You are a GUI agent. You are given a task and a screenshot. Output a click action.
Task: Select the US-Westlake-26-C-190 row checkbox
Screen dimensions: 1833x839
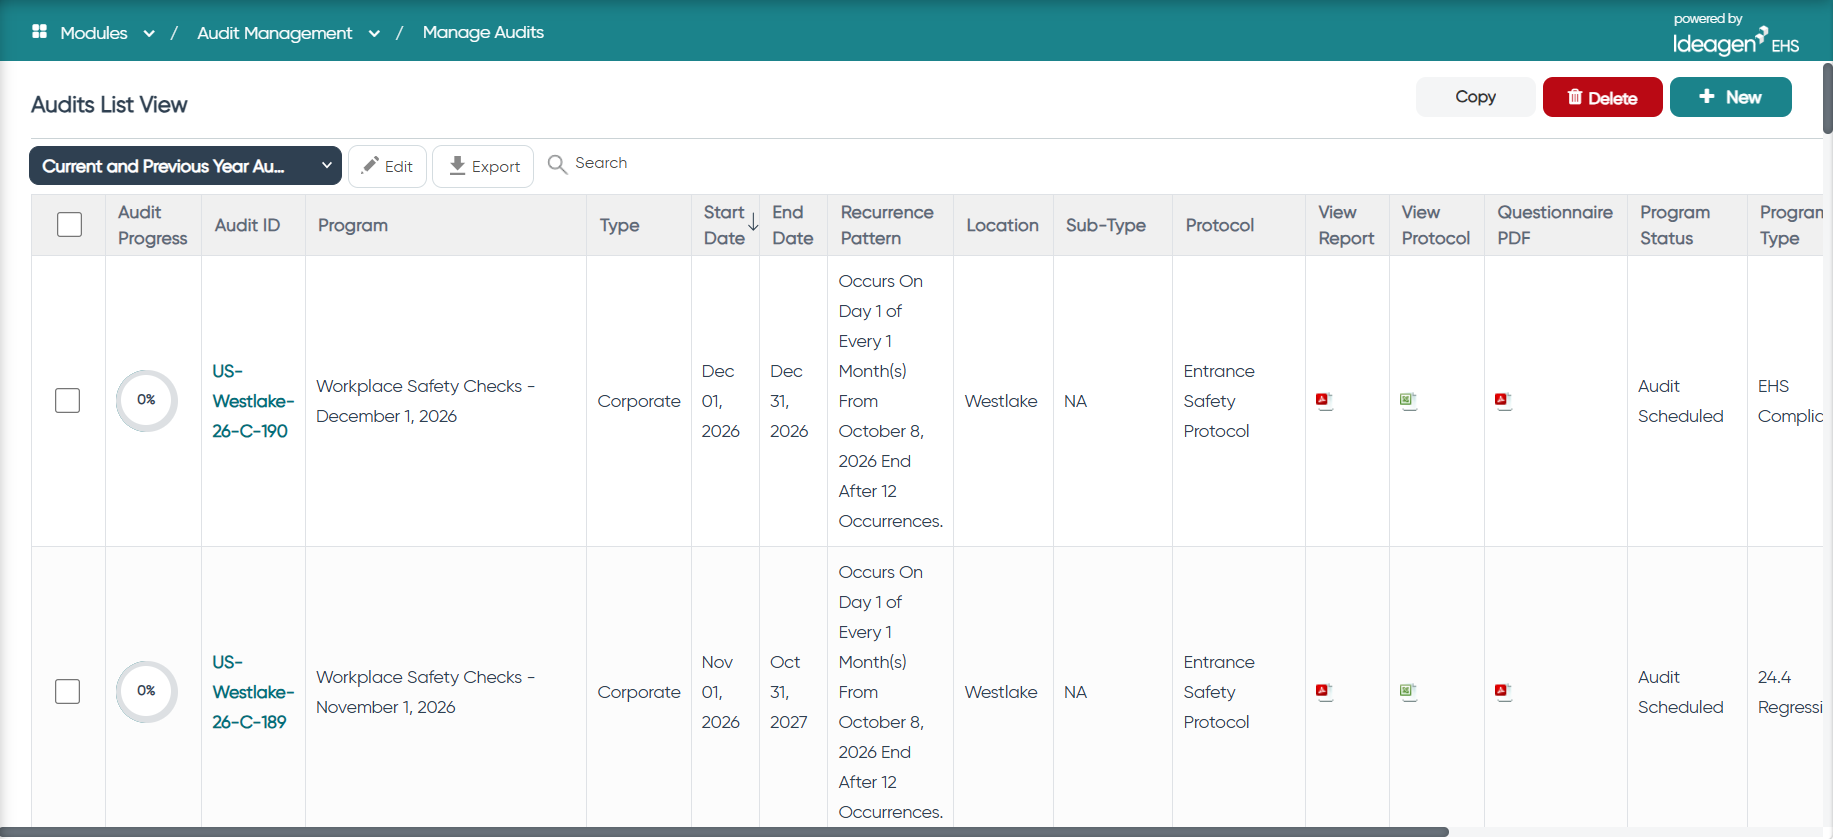(68, 401)
